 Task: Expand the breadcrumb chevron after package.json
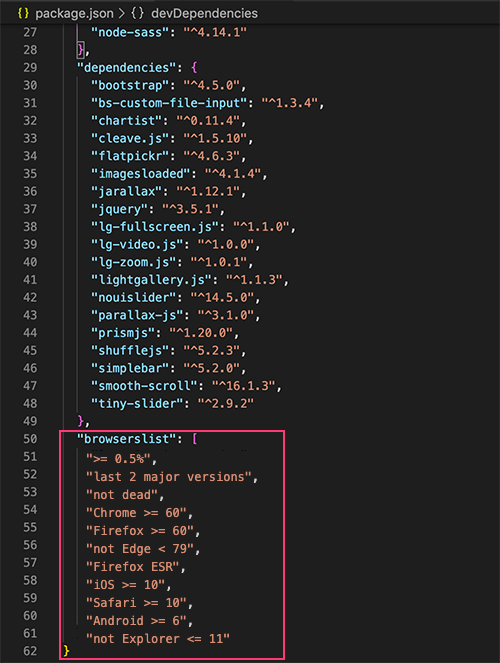point(122,14)
